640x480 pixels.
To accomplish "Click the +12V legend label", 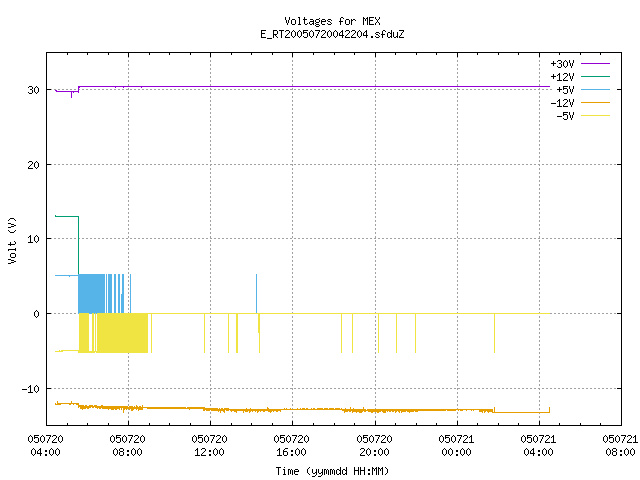I will (562, 77).
